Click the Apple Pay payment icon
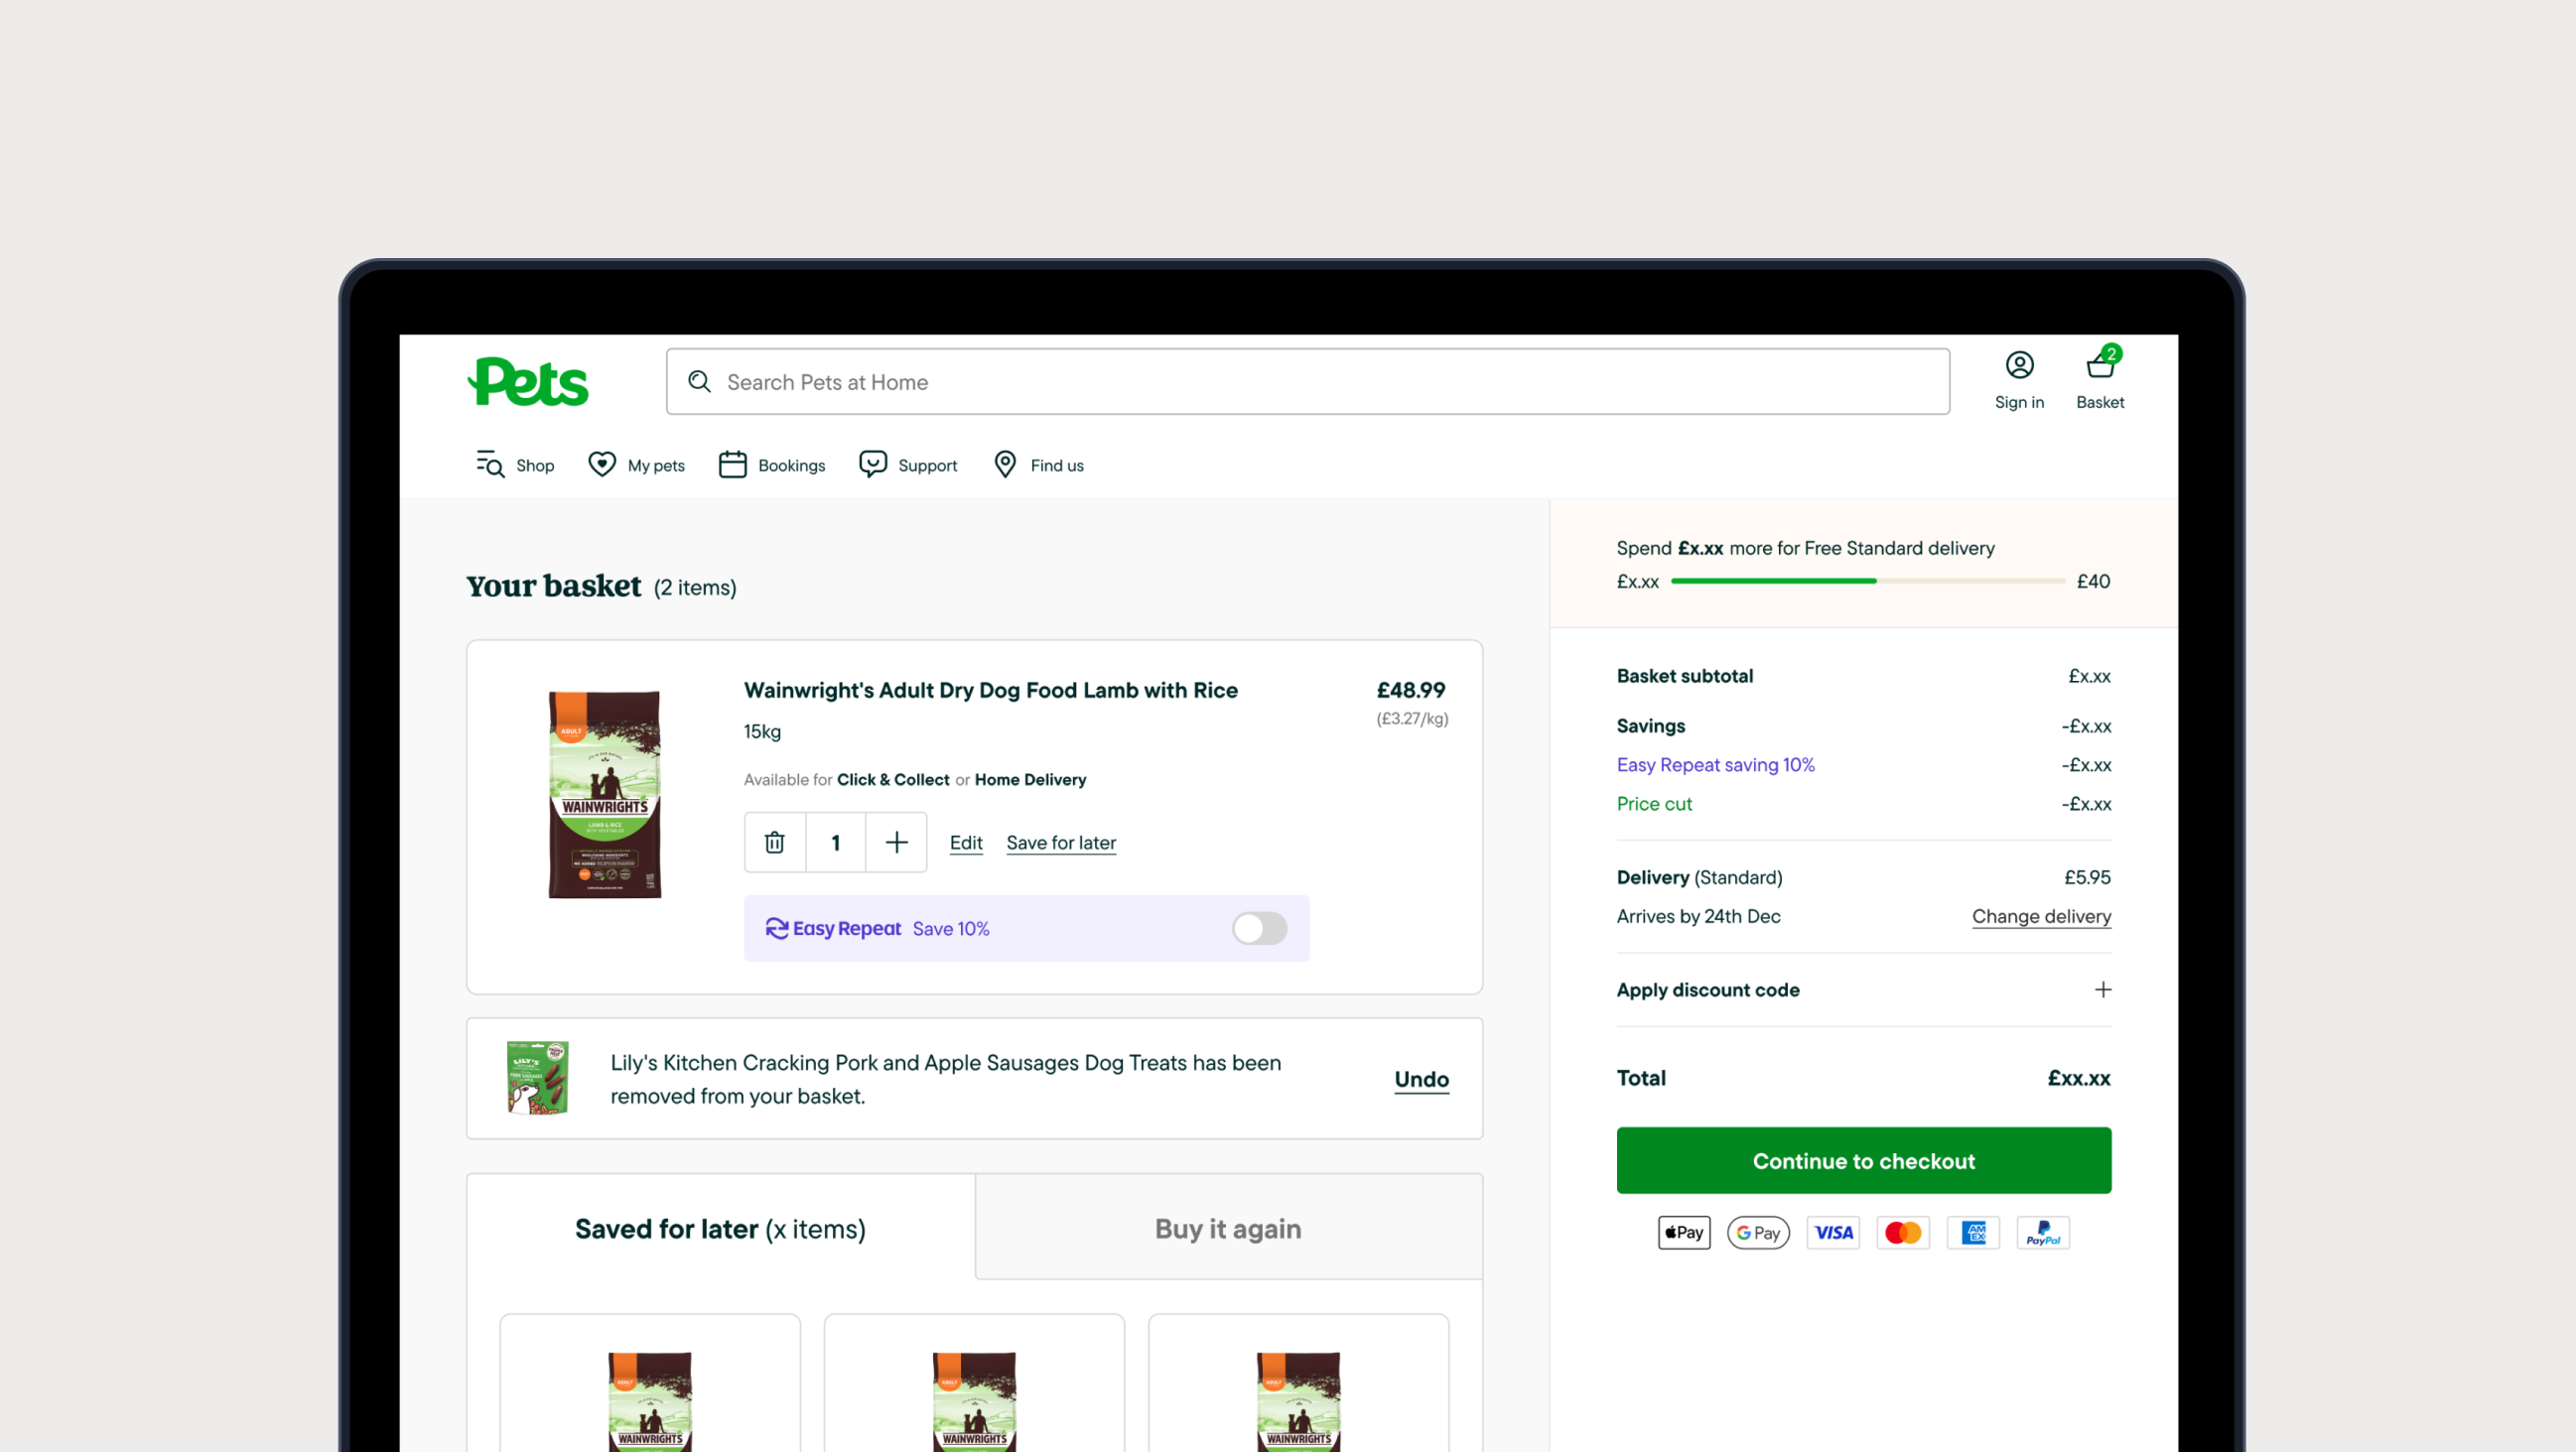Image resolution: width=2576 pixels, height=1452 pixels. point(1683,1232)
